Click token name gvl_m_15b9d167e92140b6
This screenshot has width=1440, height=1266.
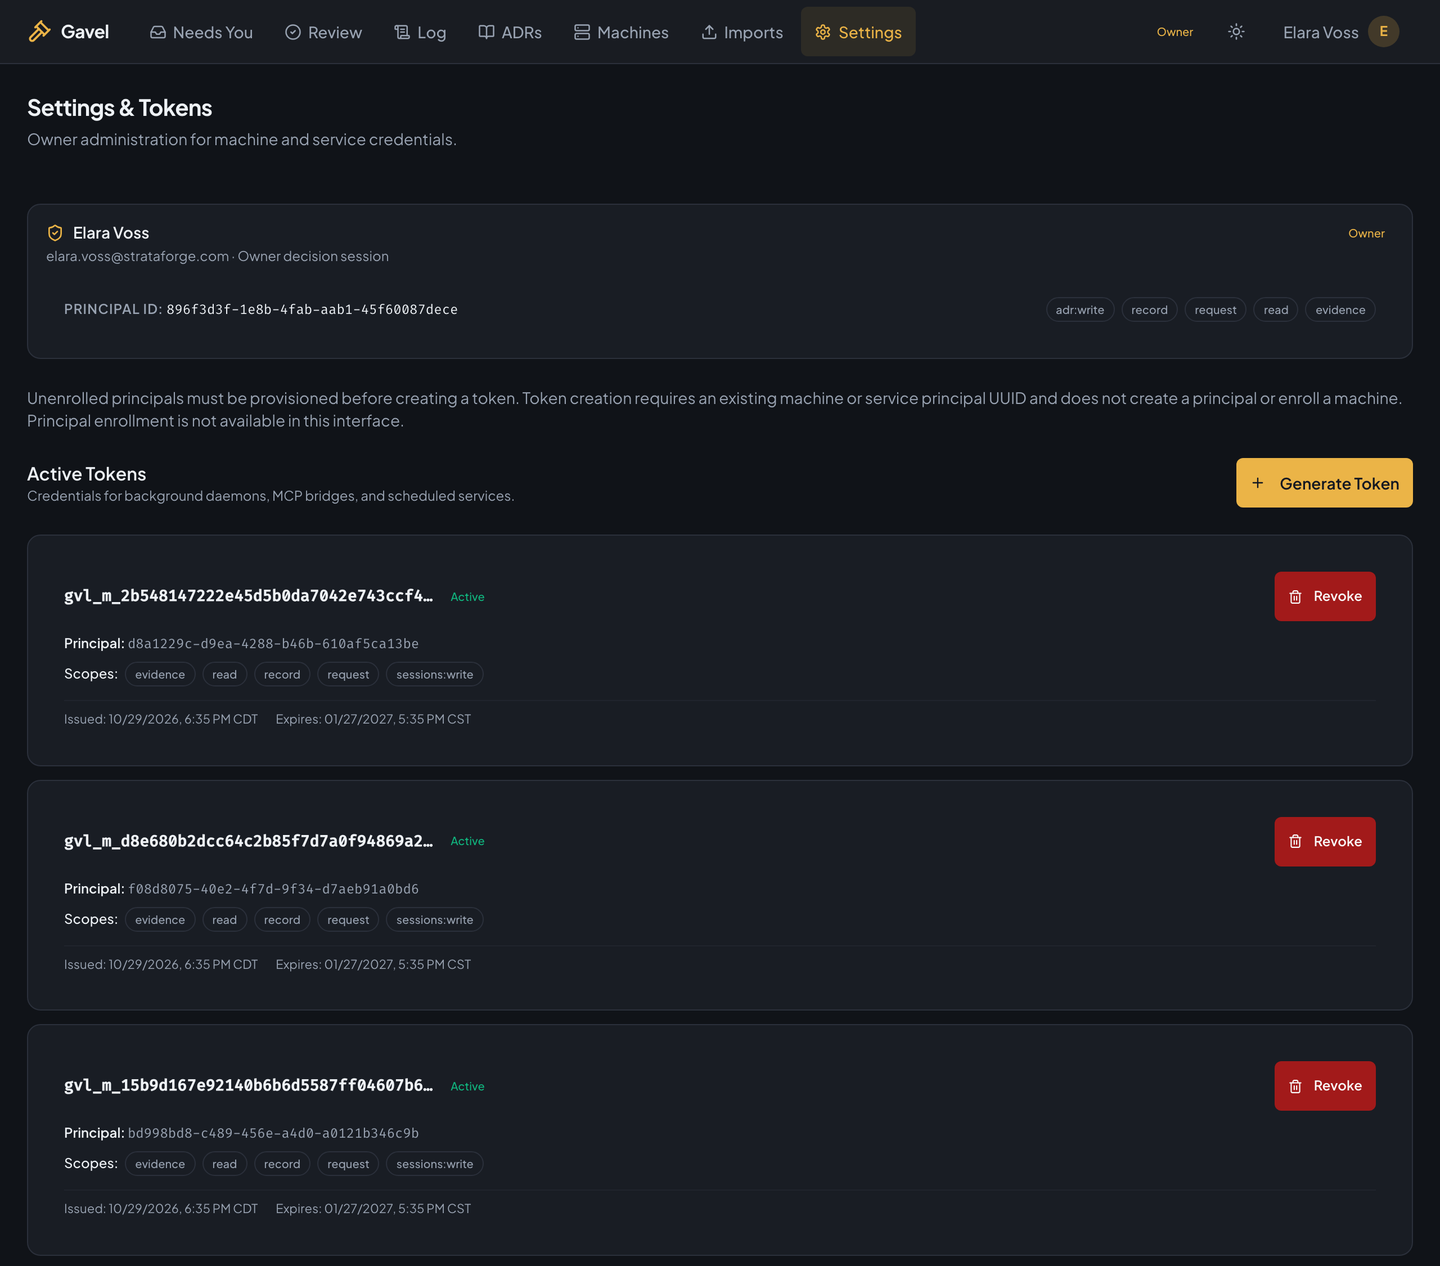pyautogui.click(x=248, y=1085)
